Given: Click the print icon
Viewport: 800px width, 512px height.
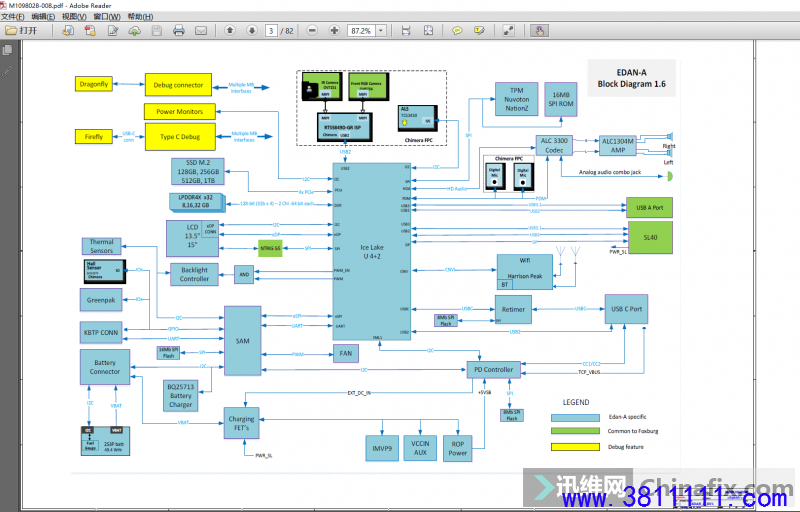Looking at the screenshot, I should pos(179,31).
